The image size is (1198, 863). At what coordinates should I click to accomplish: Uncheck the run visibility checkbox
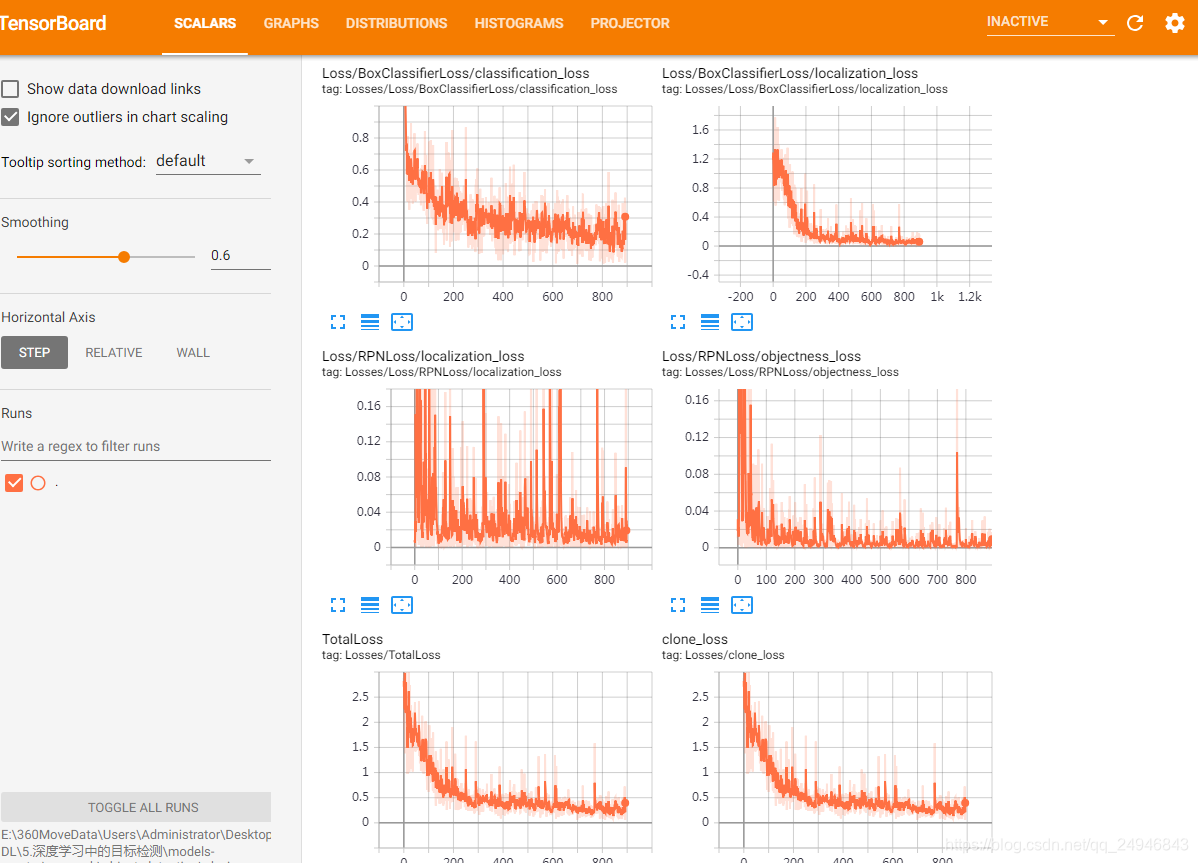click(x=14, y=483)
